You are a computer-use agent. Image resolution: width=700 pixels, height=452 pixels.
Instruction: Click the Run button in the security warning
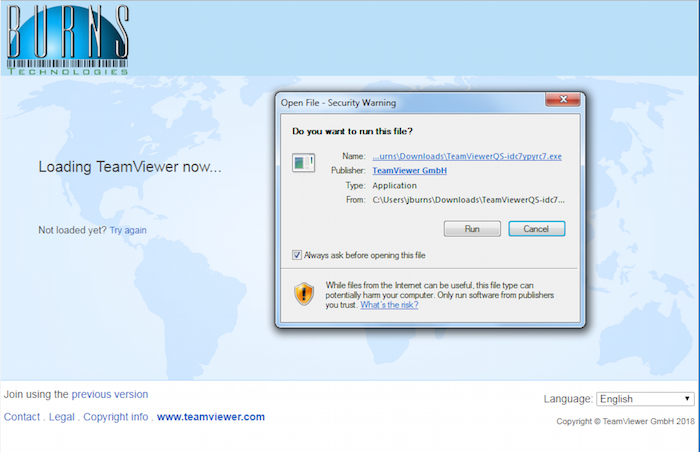click(472, 229)
